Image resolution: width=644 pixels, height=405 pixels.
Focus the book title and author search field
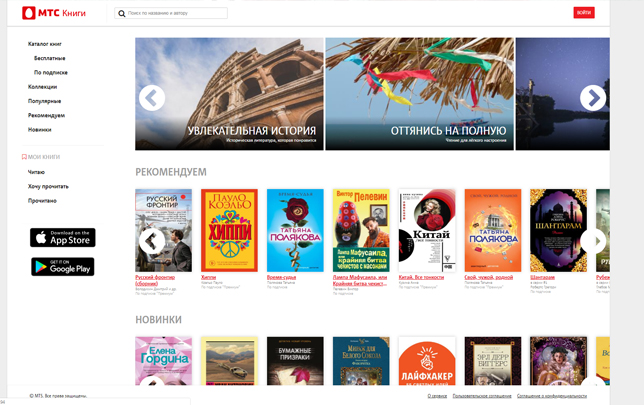coord(176,14)
